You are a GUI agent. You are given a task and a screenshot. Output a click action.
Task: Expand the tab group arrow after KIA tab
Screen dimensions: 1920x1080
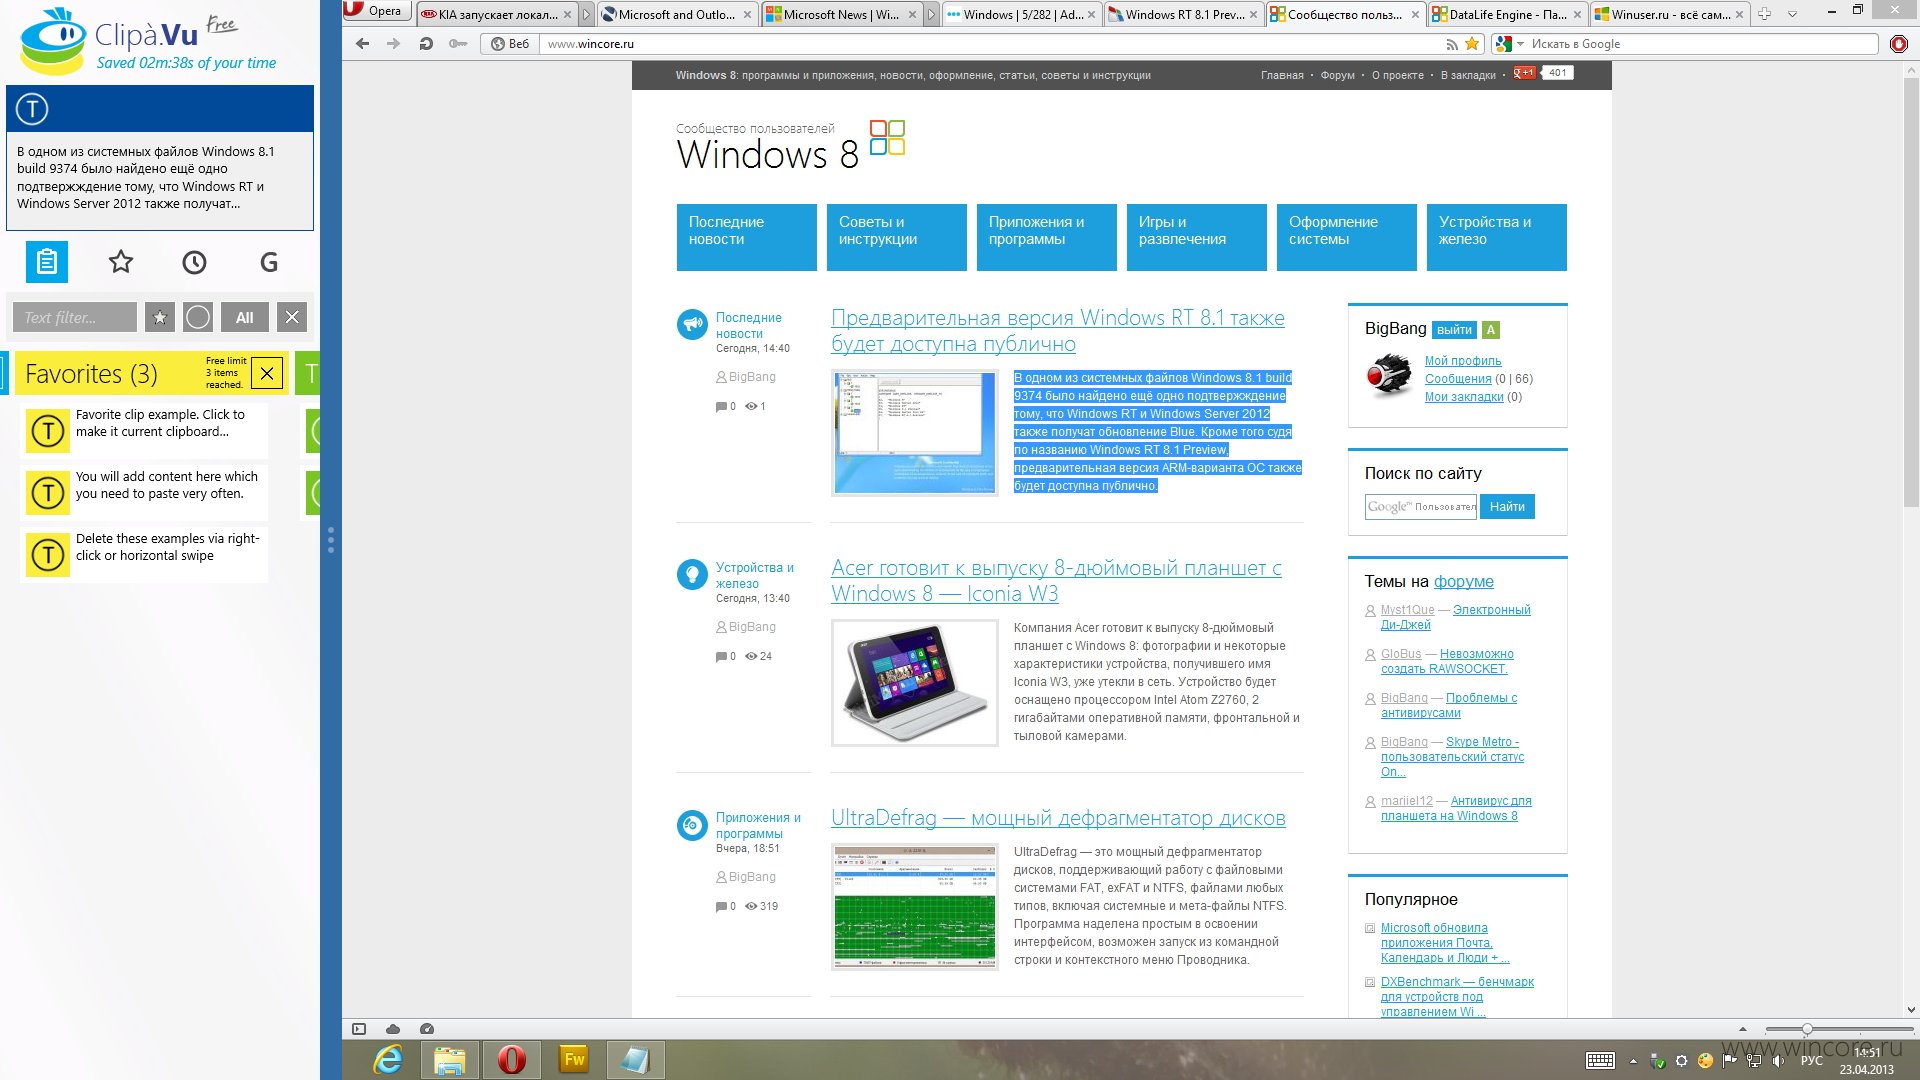pos(586,14)
